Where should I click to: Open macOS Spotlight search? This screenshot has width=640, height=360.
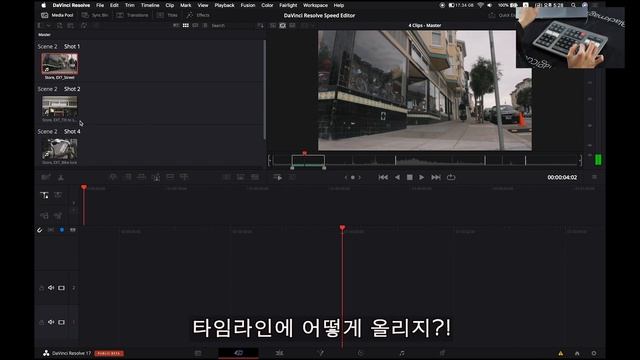(573, 5)
